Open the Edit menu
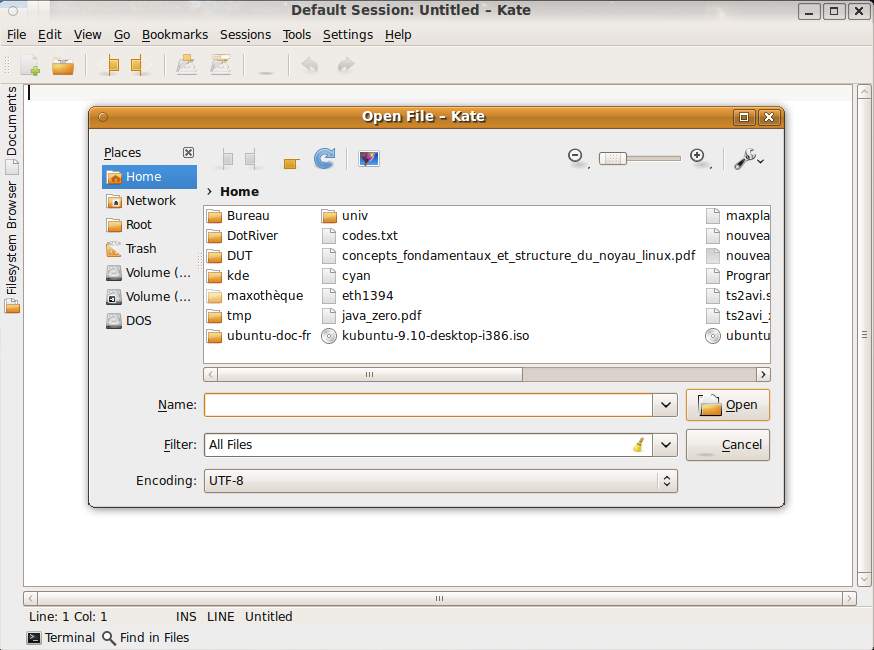This screenshot has height=650, width=874. [50, 35]
